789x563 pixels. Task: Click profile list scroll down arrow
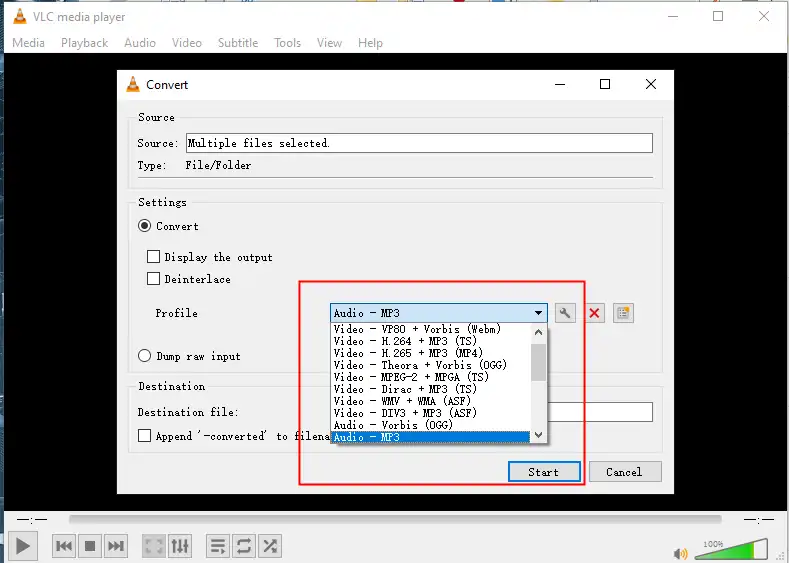coord(538,435)
